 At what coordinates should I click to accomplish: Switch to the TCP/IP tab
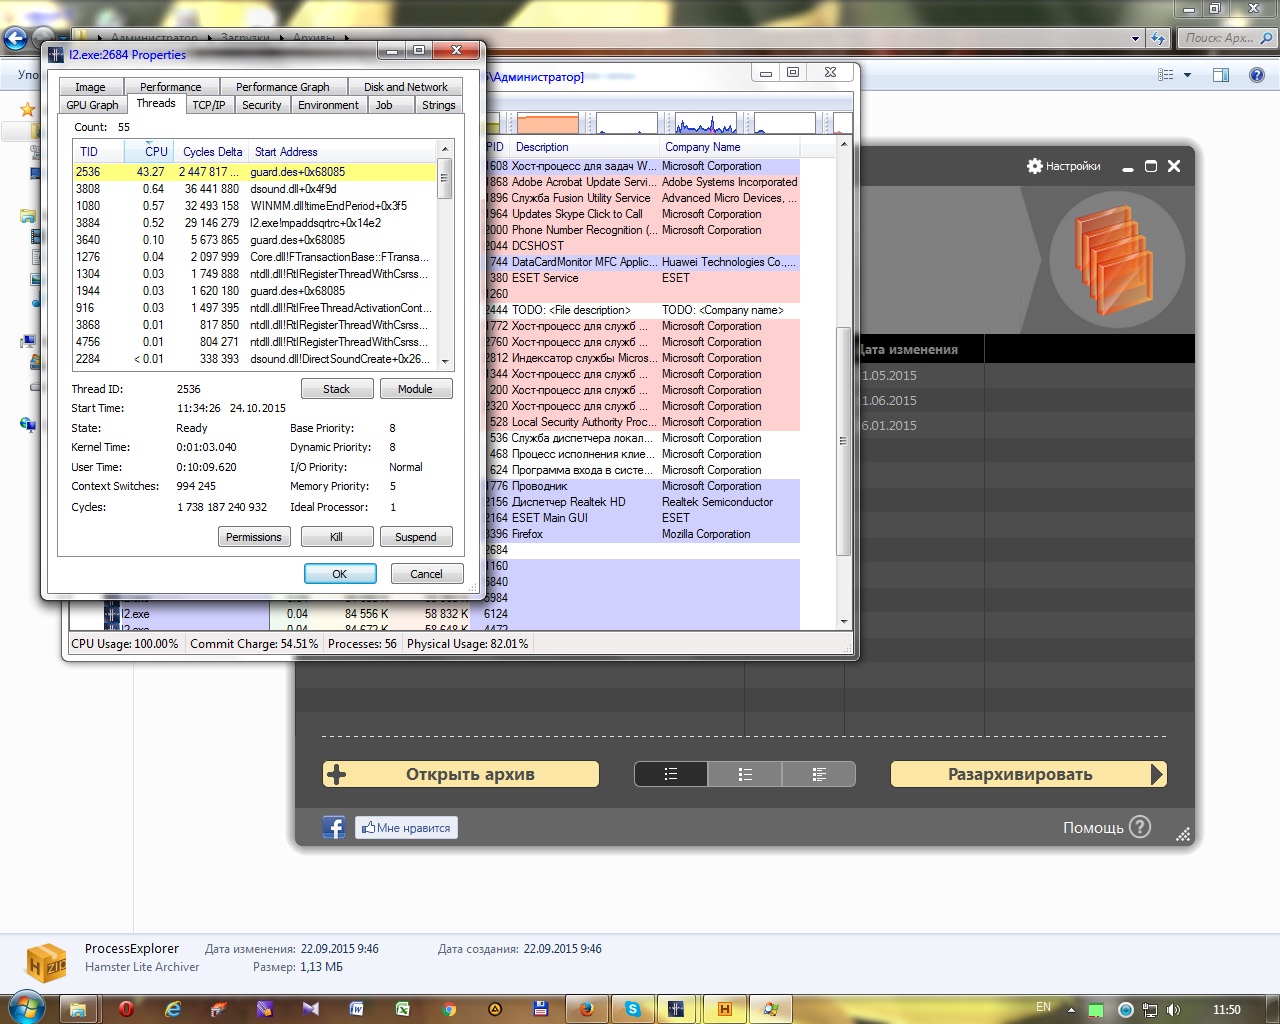click(x=209, y=105)
